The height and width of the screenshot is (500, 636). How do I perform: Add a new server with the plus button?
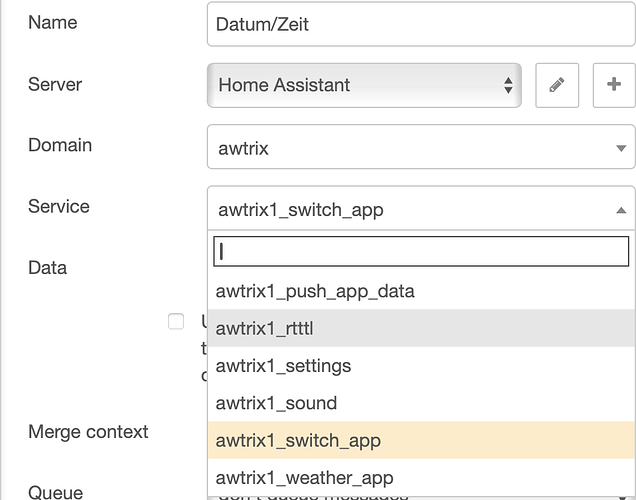614,85
